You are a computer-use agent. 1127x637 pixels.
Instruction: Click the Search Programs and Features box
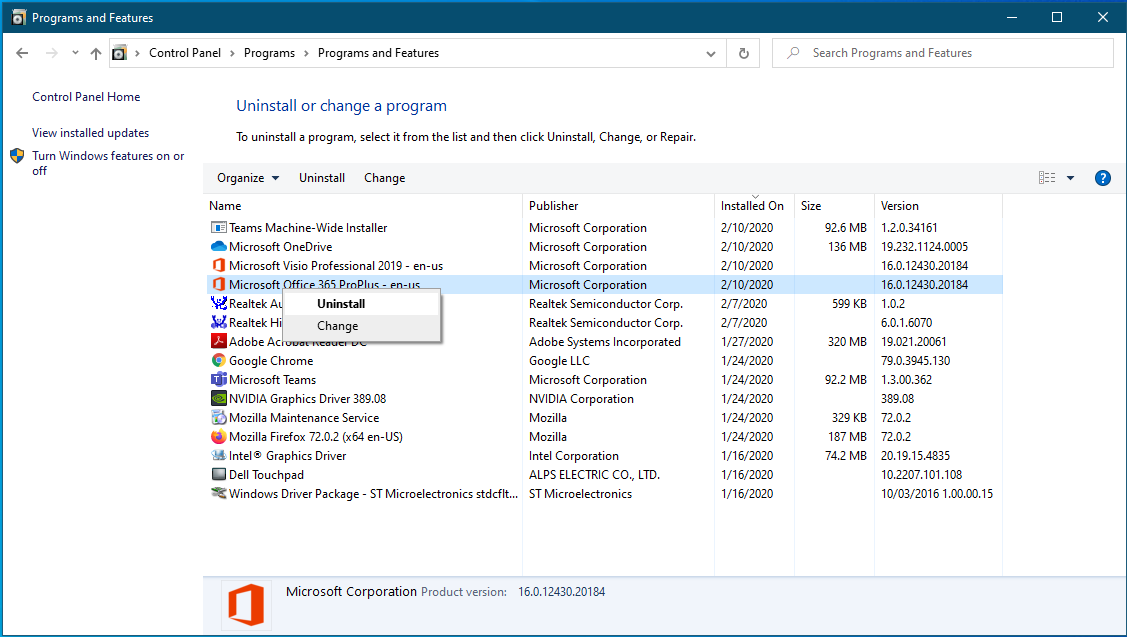tap(941, 52)
